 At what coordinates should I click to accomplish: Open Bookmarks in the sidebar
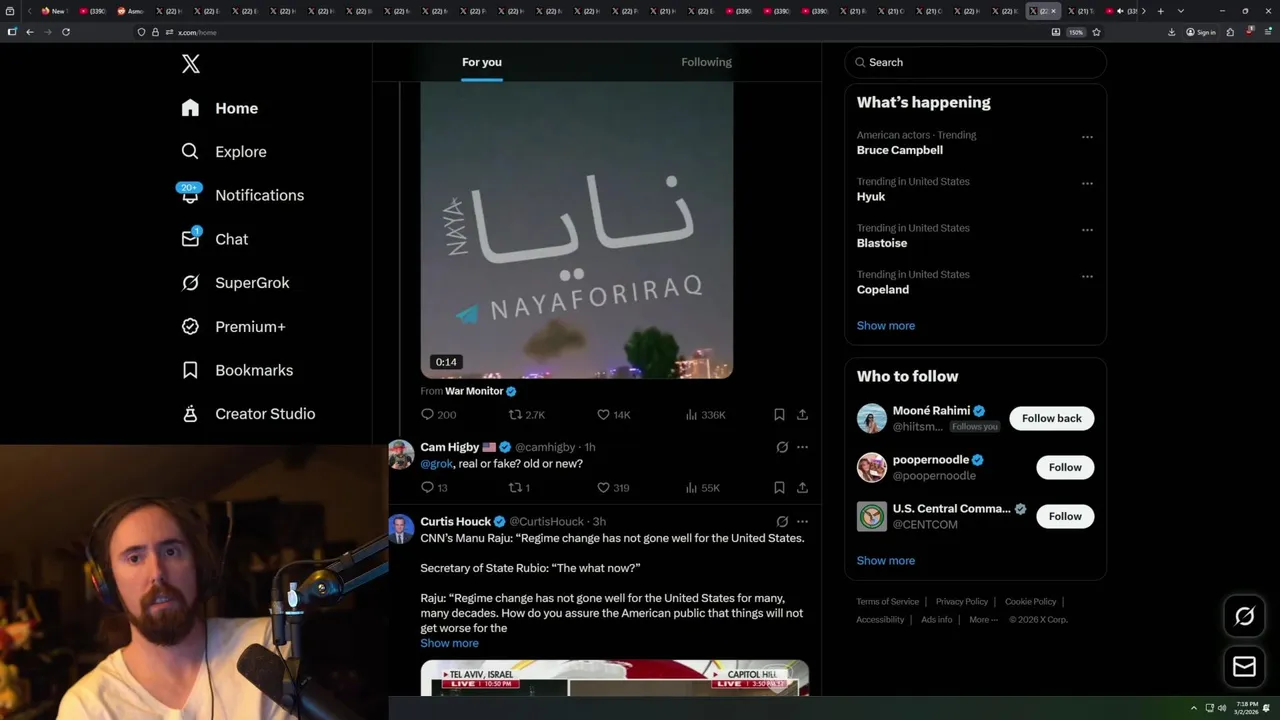[x=237, y=370]
